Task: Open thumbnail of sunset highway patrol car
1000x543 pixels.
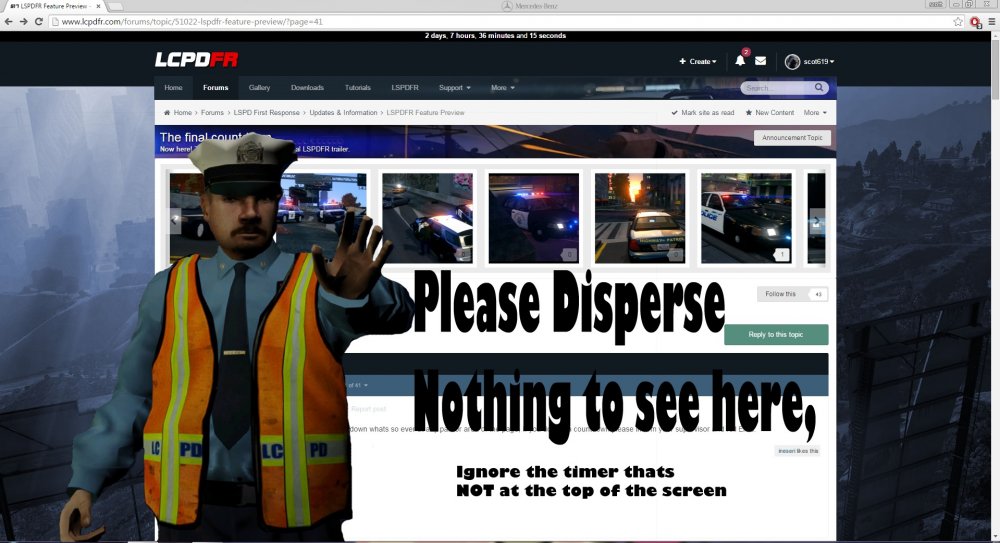Action: 640,218
